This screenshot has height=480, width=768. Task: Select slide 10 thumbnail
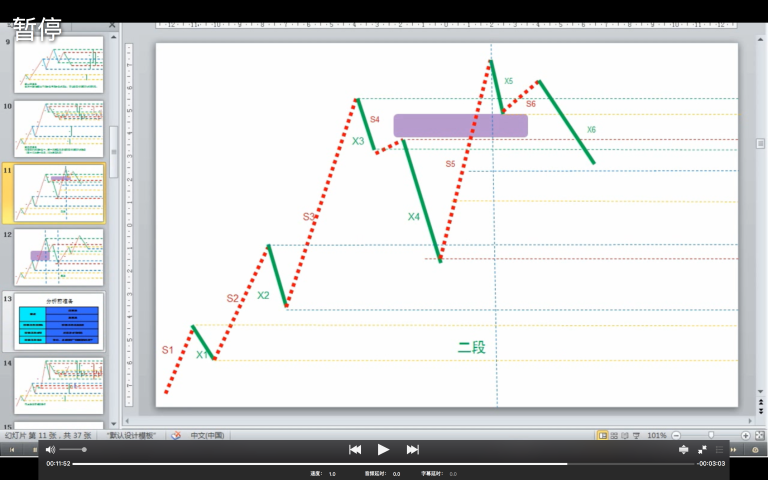click(x=59, y=129)
